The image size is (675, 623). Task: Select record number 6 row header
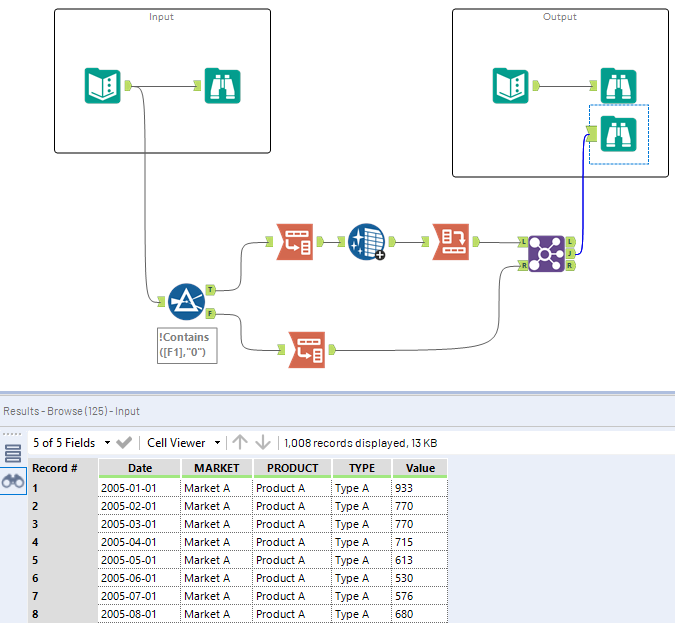click(63, 578)
